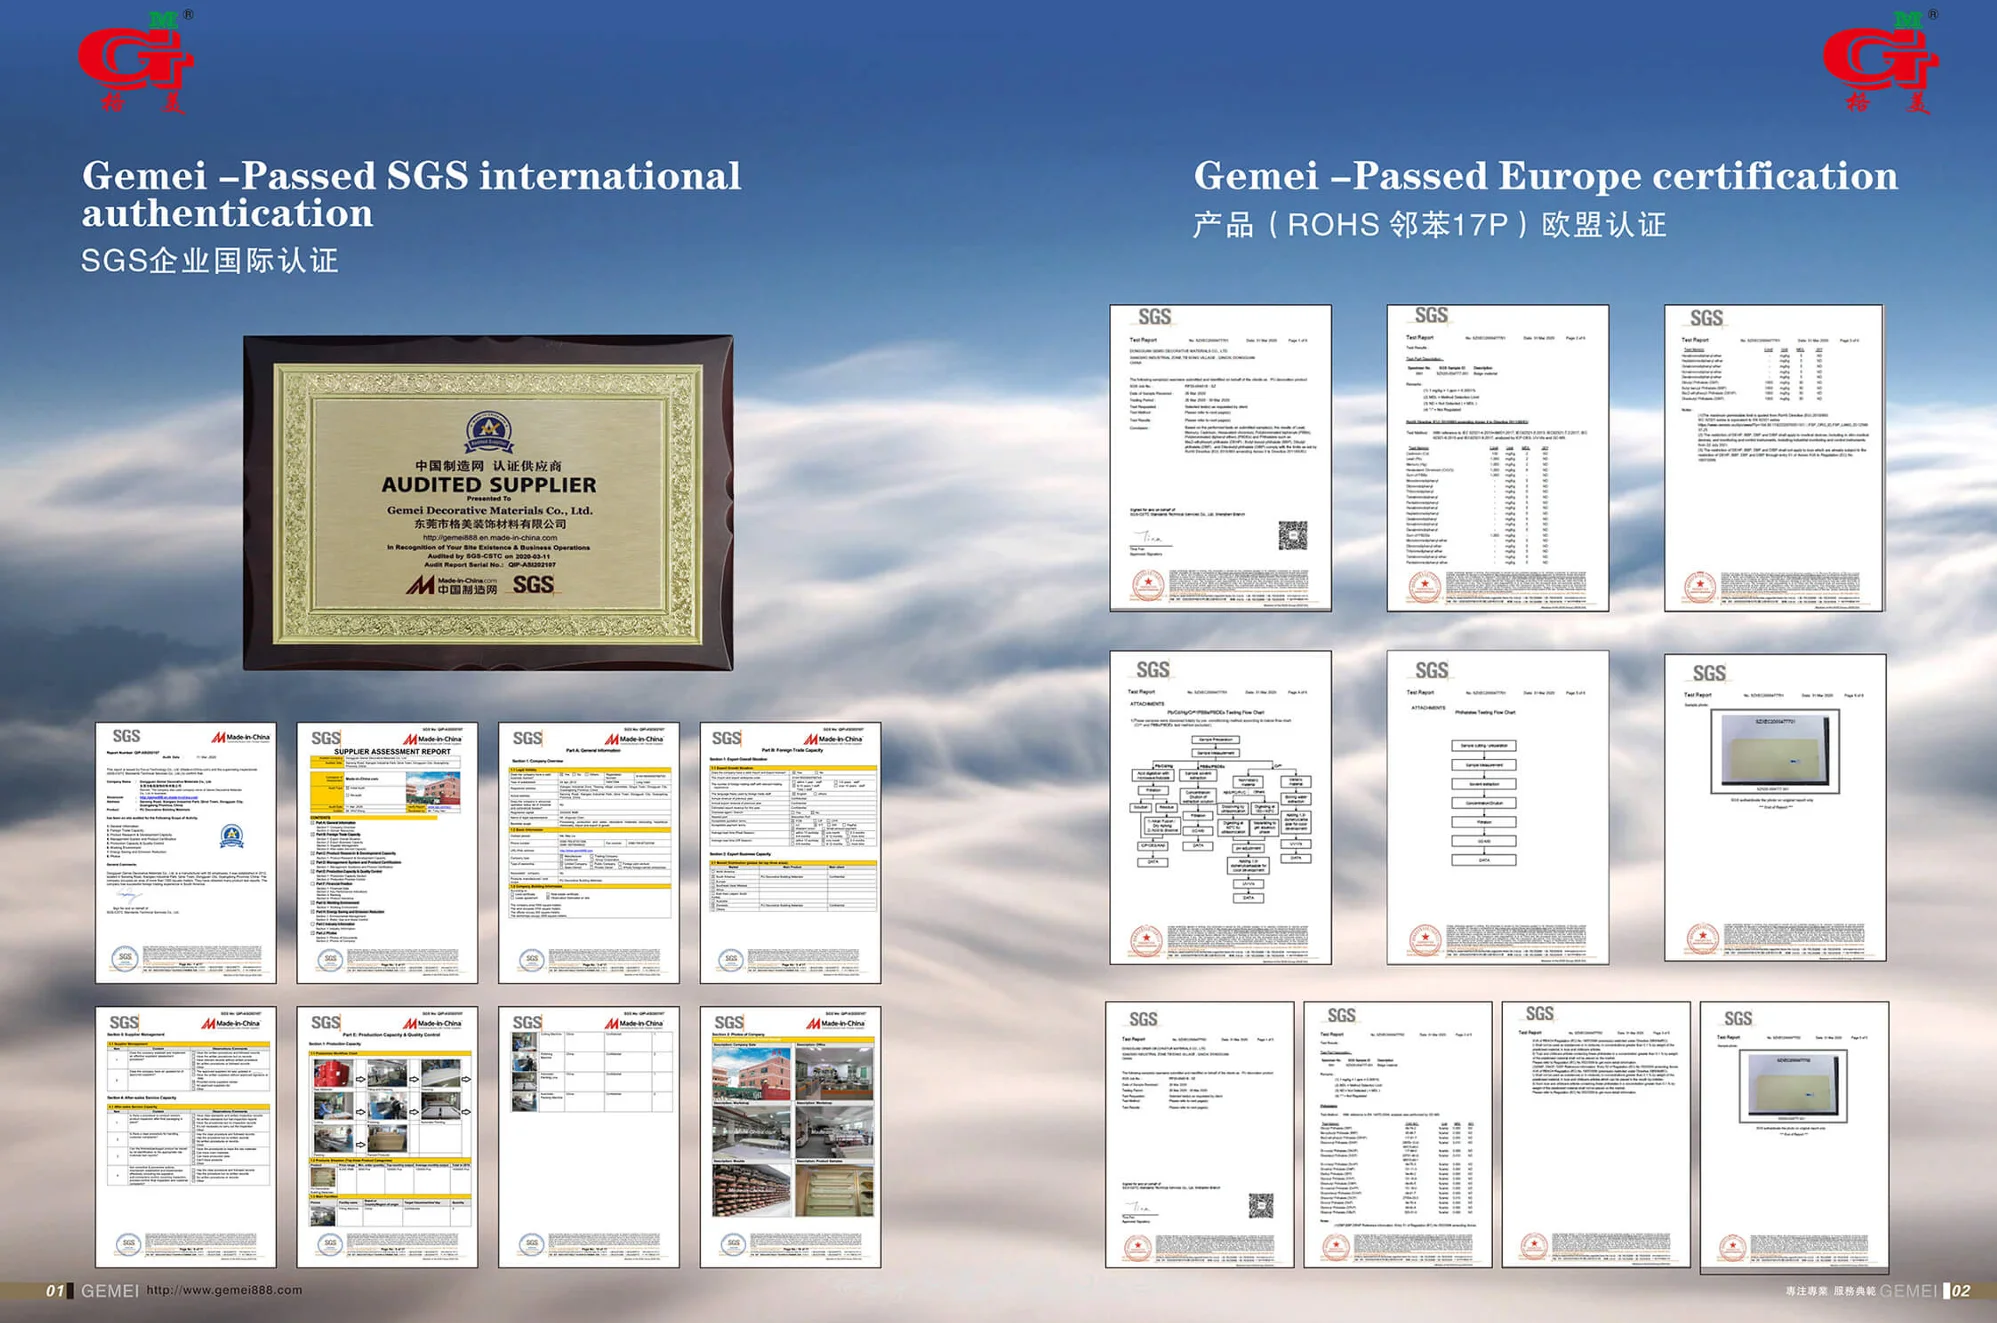Open the multi-branch testing flow chart page

1220,808
